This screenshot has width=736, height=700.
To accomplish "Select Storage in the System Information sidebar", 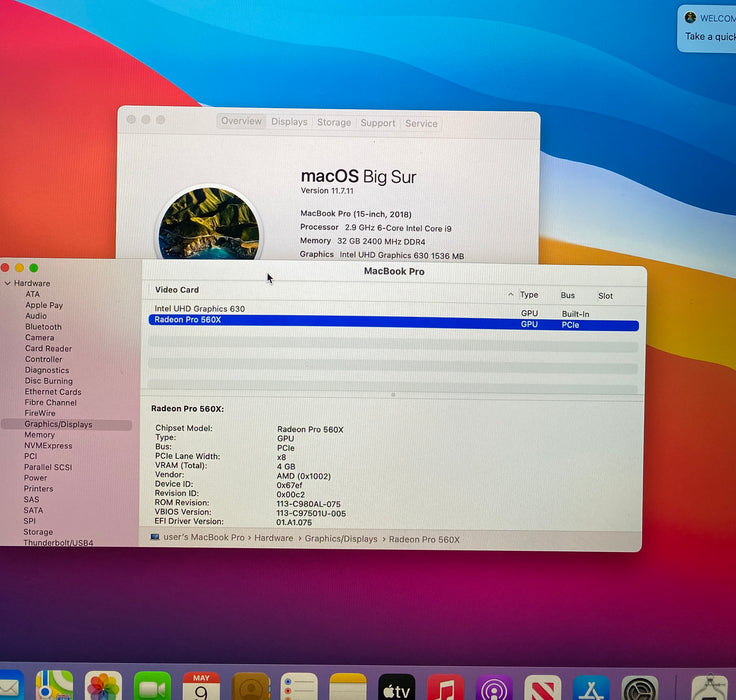I will pyautogui.click(x=38, y=532).
